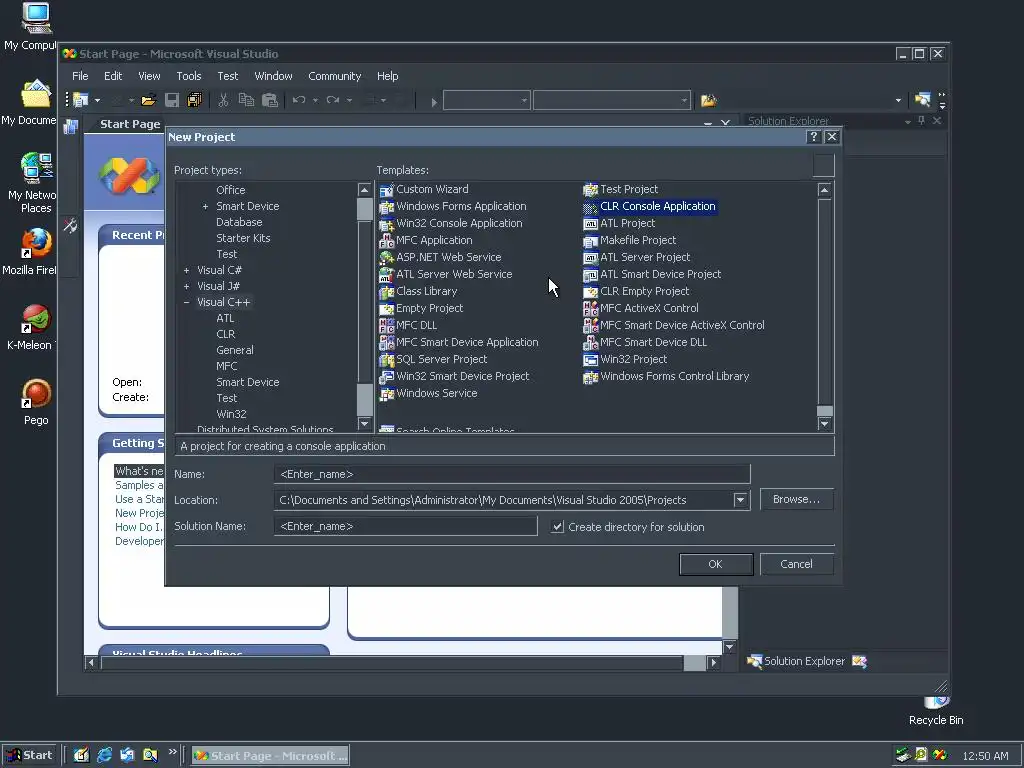Viewport: 1024px width, 768px height.
Task: Select the ASP.NET Web Service template
Action: tap(440, 257)
